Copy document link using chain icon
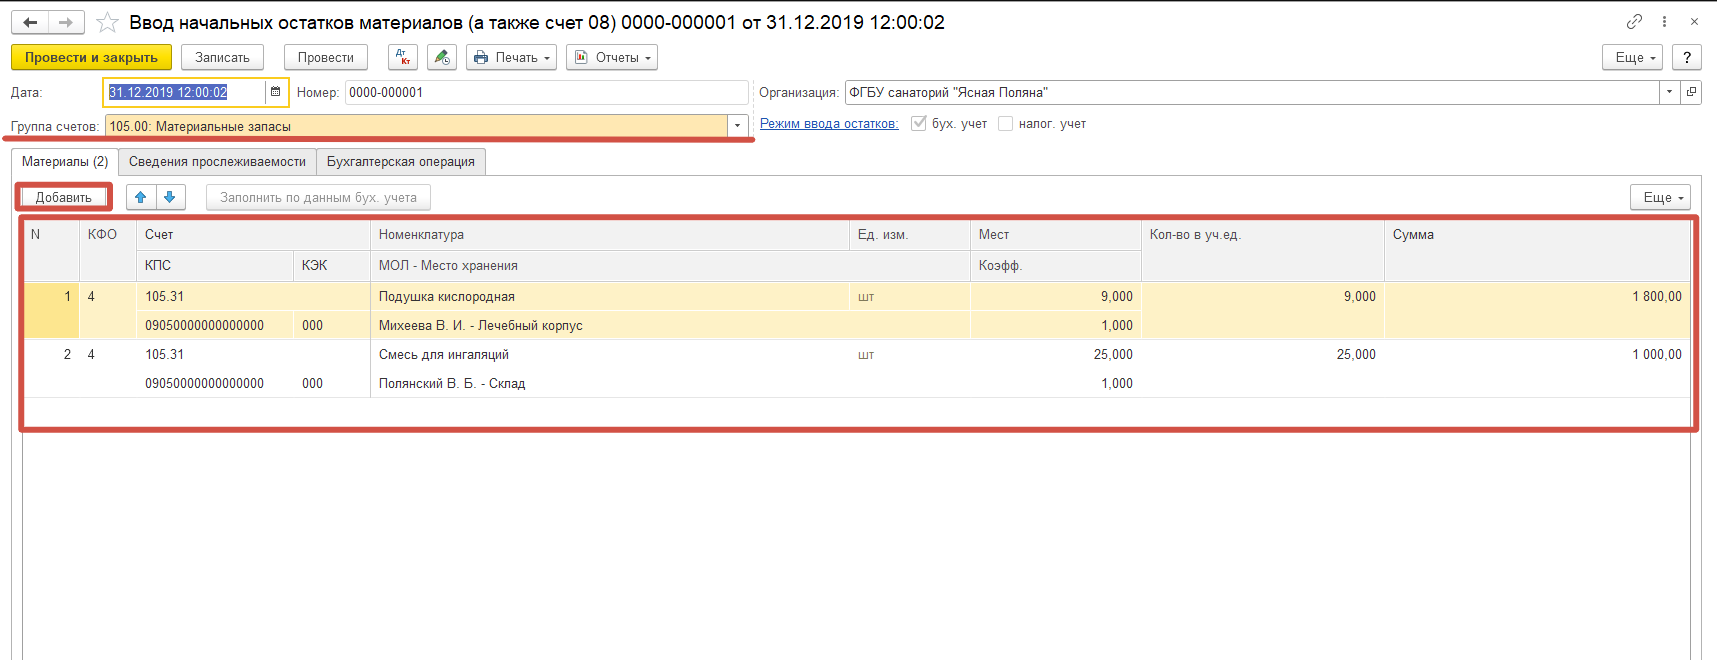 1634,21
